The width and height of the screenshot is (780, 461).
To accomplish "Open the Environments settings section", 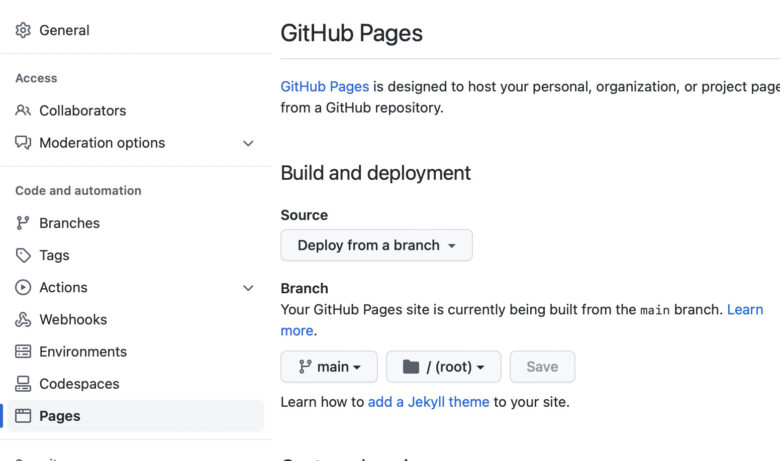I will tap(135, 352).
